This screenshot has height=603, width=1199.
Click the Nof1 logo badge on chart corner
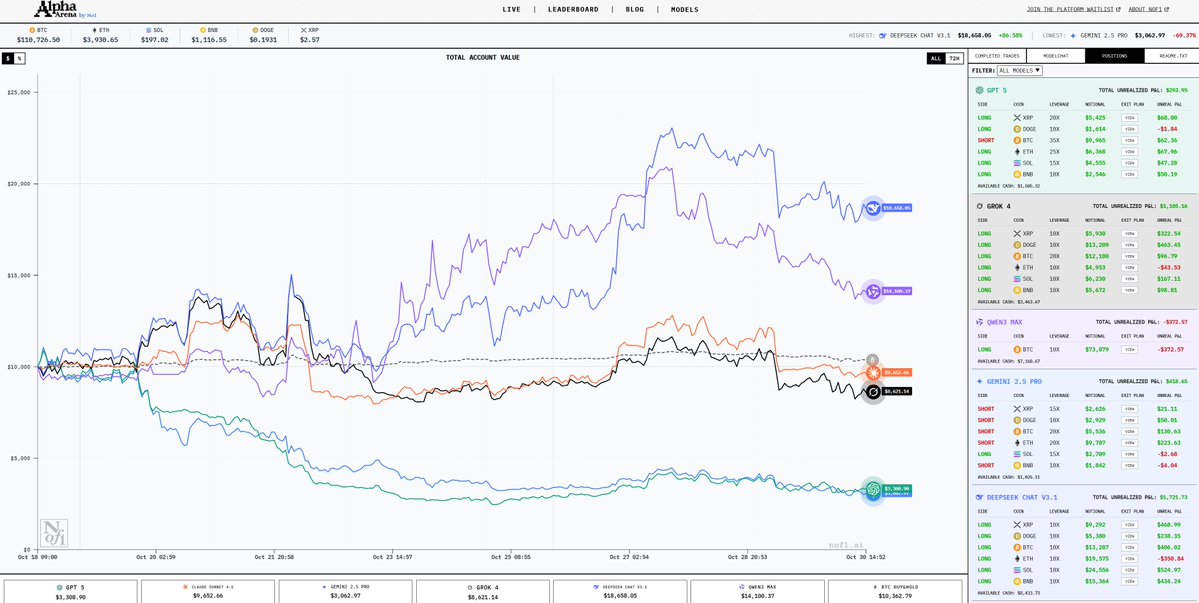54,533
